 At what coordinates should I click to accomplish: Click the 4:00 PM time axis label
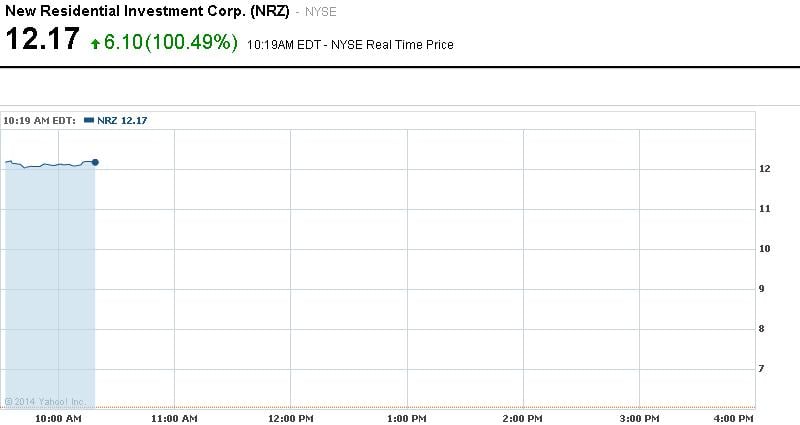click(734, 417)
